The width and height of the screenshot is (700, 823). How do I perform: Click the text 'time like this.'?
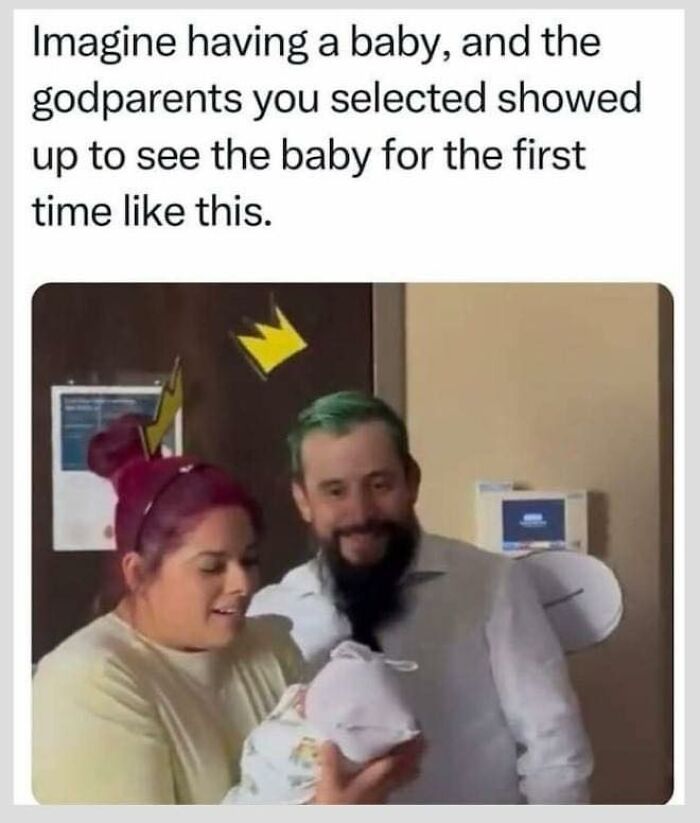tap(153, 213)
